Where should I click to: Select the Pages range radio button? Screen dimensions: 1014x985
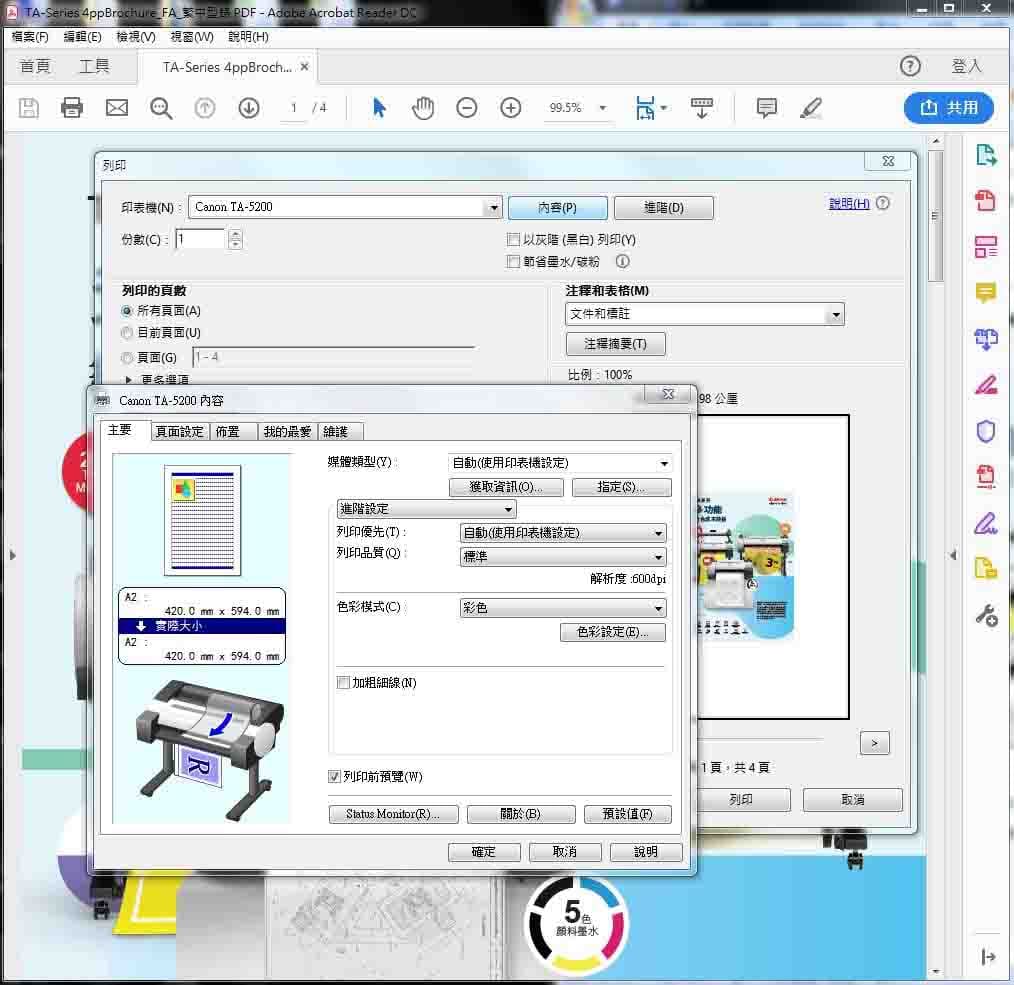[x=127, y=358]
